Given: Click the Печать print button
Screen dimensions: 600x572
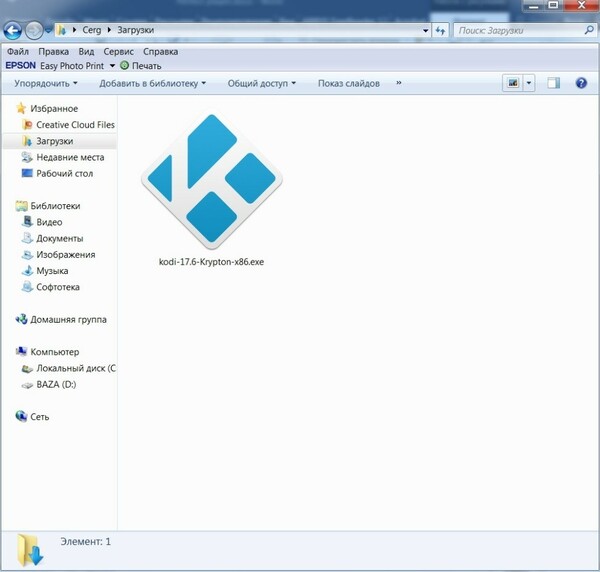Looking at the screenshot, I should [141, 66].
